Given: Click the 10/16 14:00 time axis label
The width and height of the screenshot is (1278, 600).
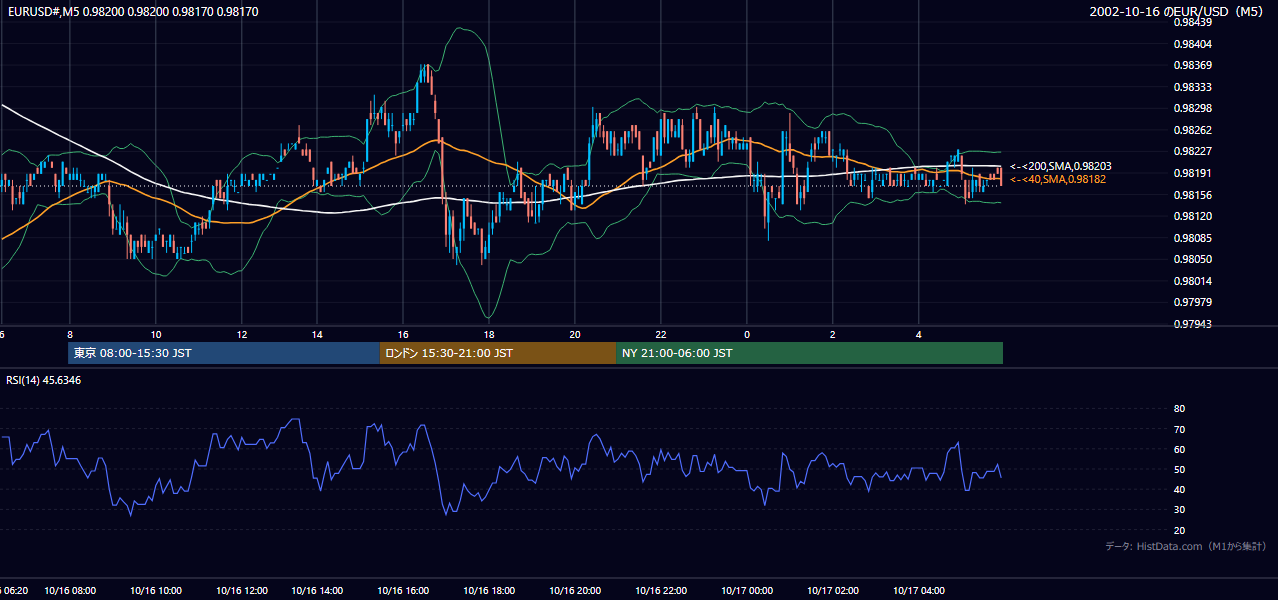Looking at the screenshot, I should tap(316, 591).
